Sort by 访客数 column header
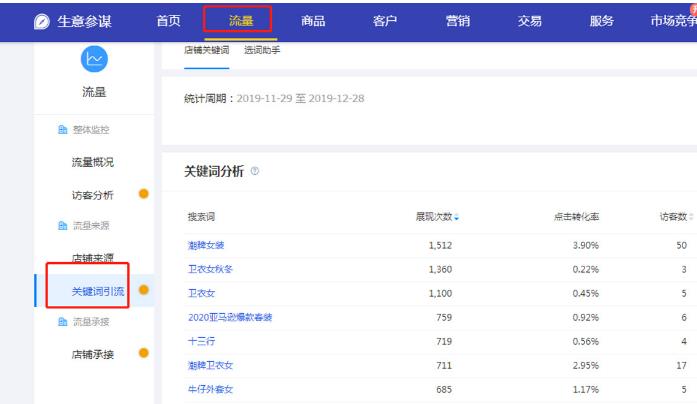 pos(675,217)
